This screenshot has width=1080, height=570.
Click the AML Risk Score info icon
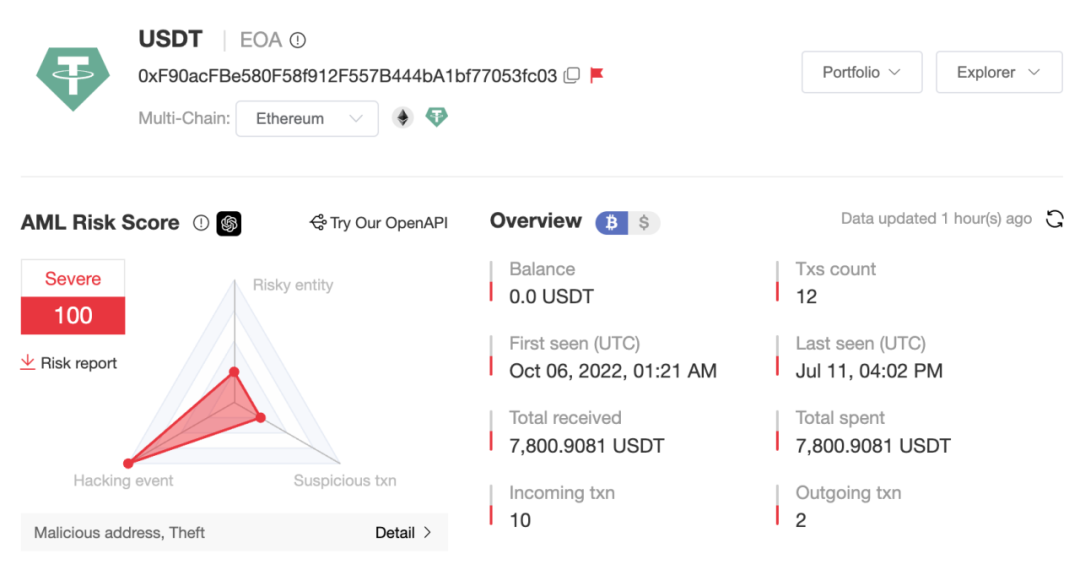(x=200, y=223)
